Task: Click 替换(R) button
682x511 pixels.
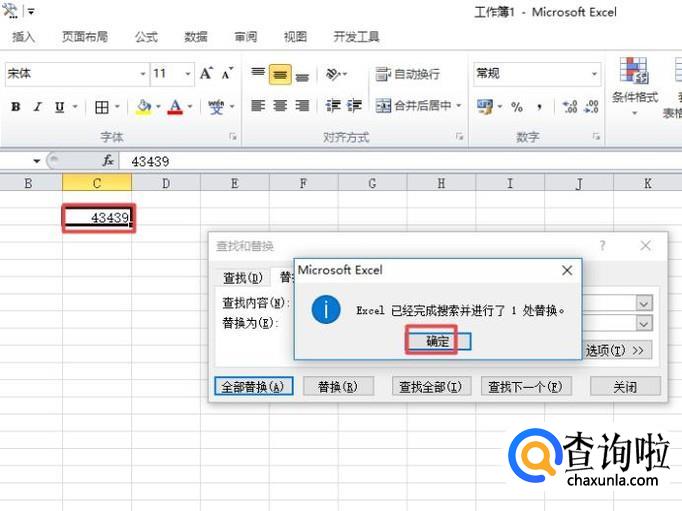Action: [338, 386]
